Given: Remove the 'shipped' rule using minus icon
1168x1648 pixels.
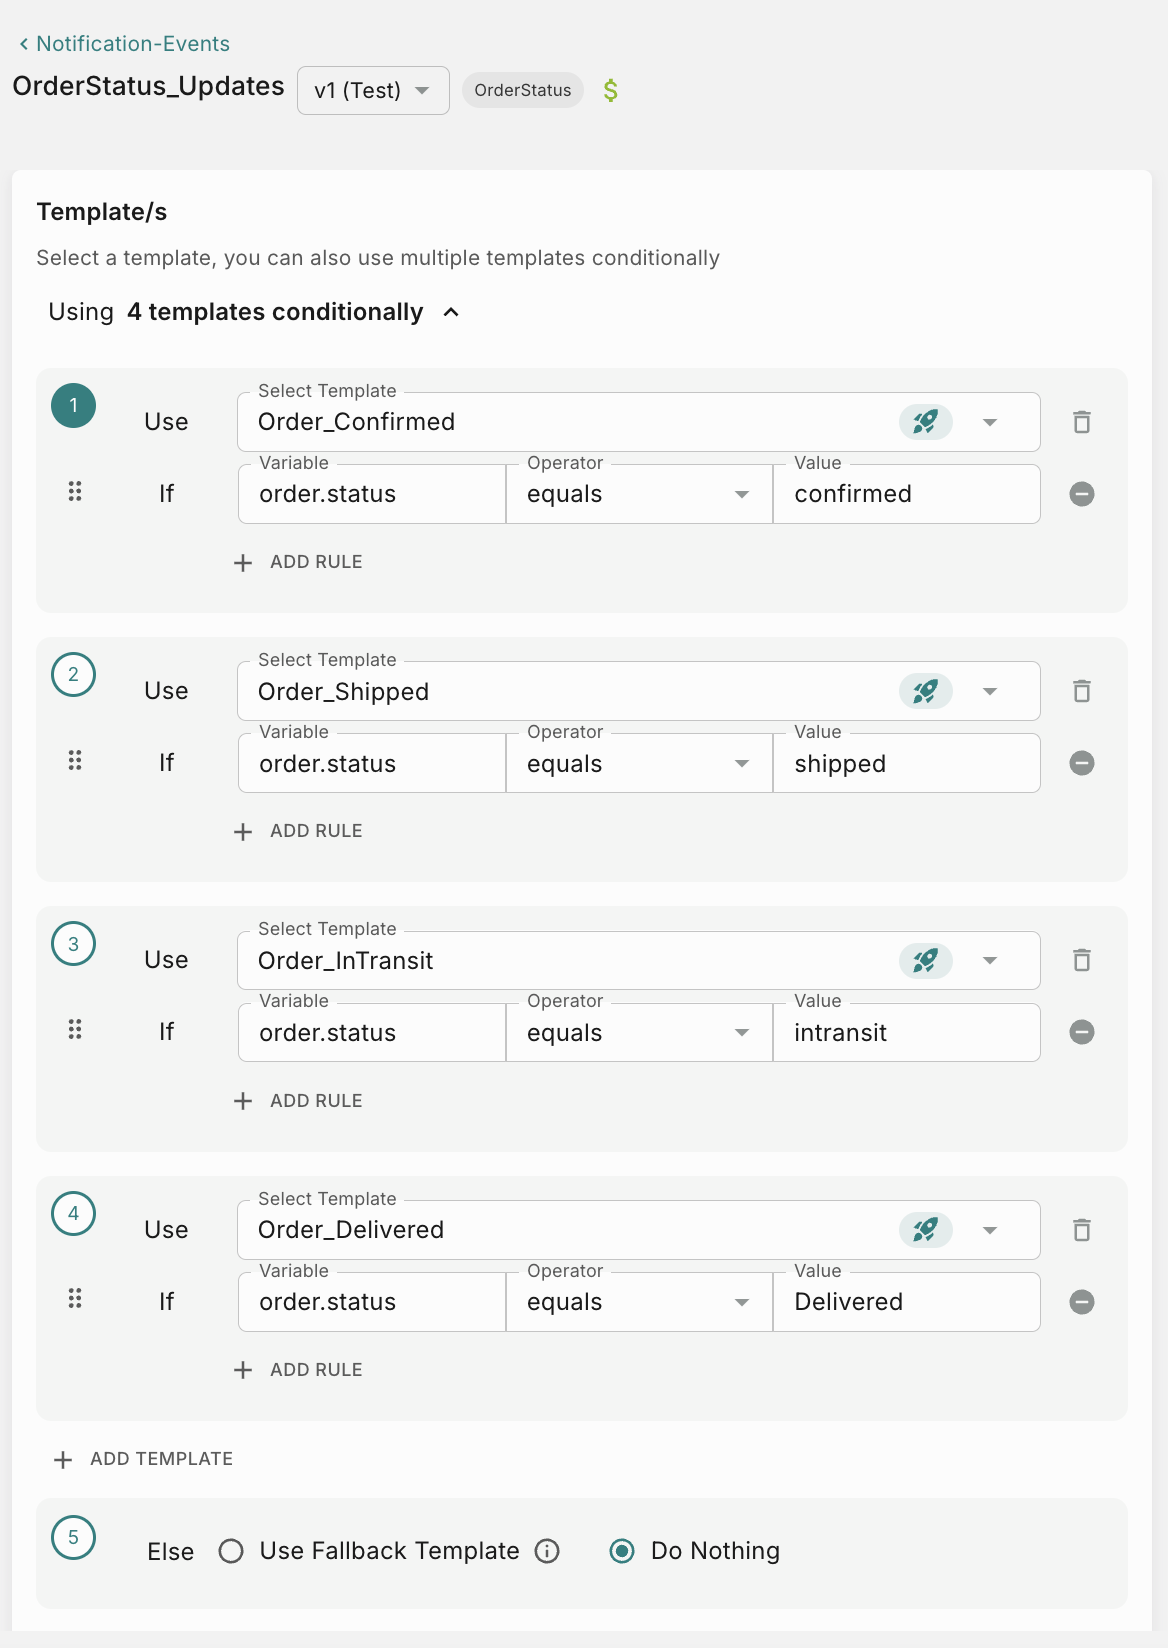Looking at the screenshot, I should click(x=1081, y=763).
